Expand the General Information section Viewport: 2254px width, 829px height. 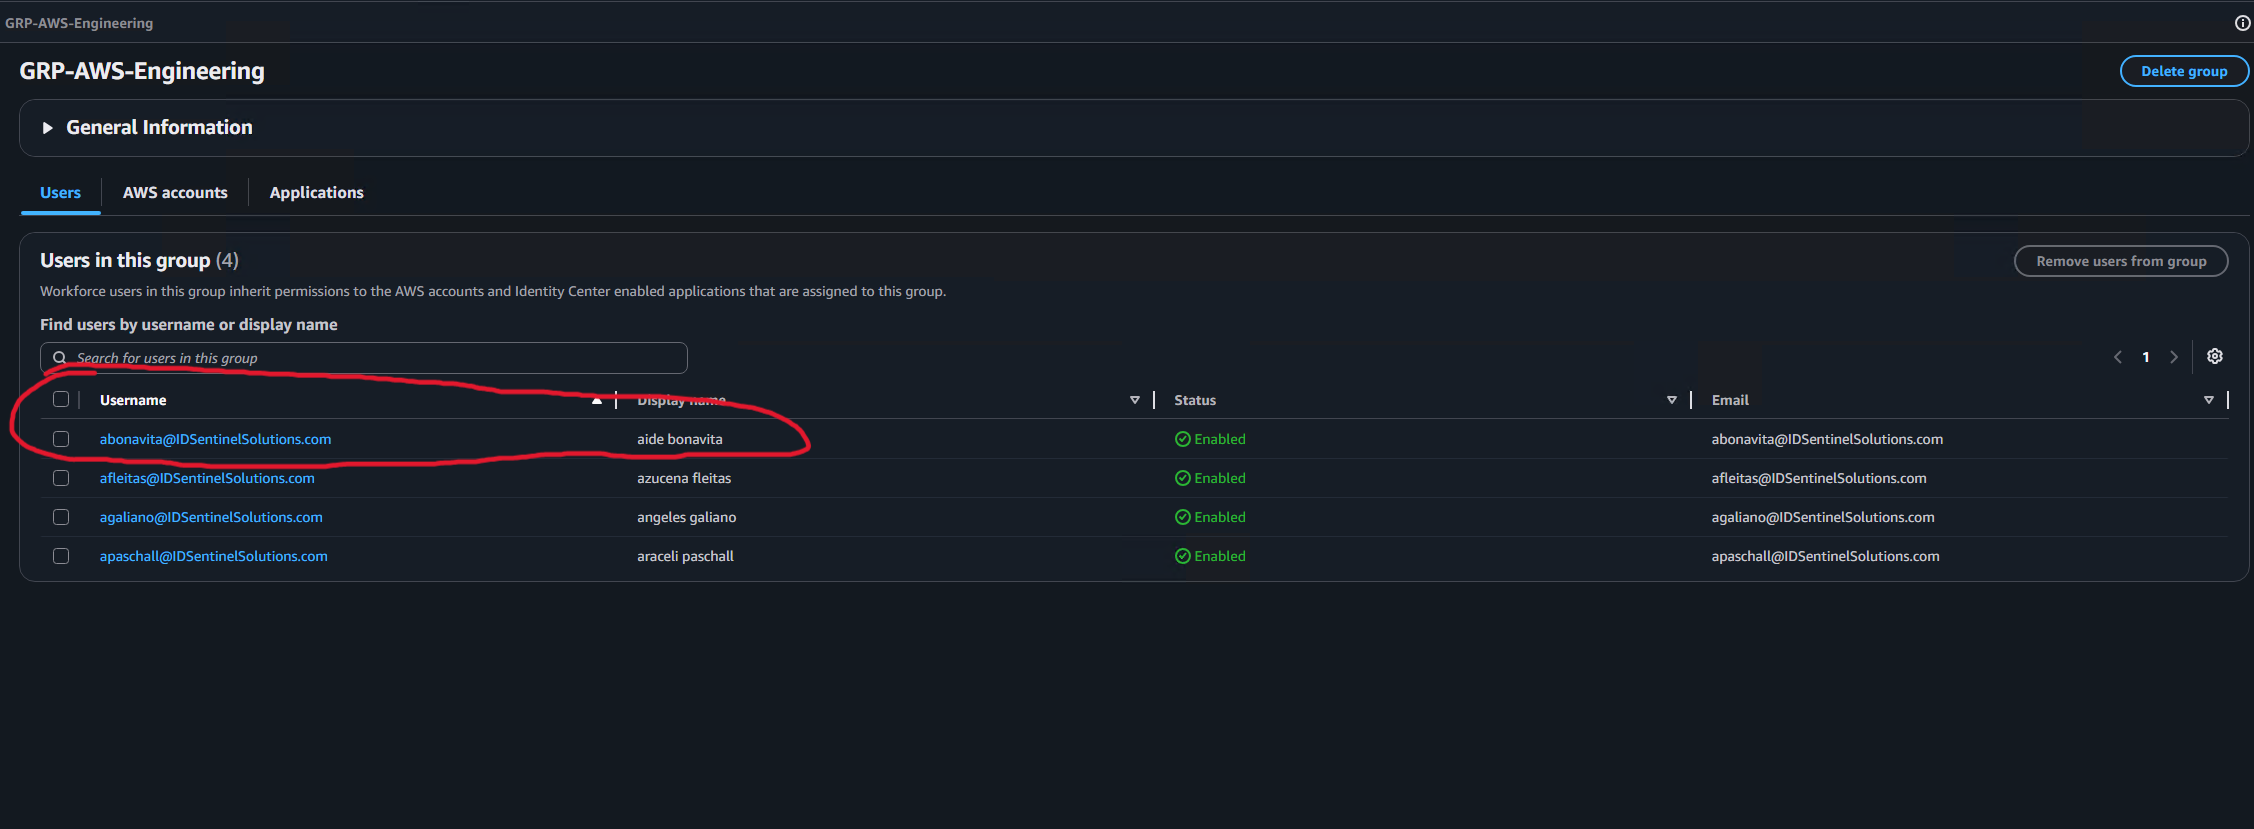47,128
